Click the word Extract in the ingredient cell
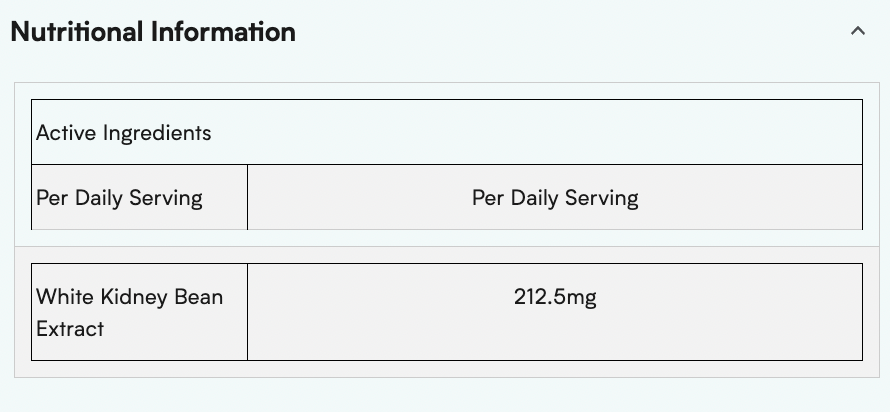890x412 pixels. [x=70, y=328]
